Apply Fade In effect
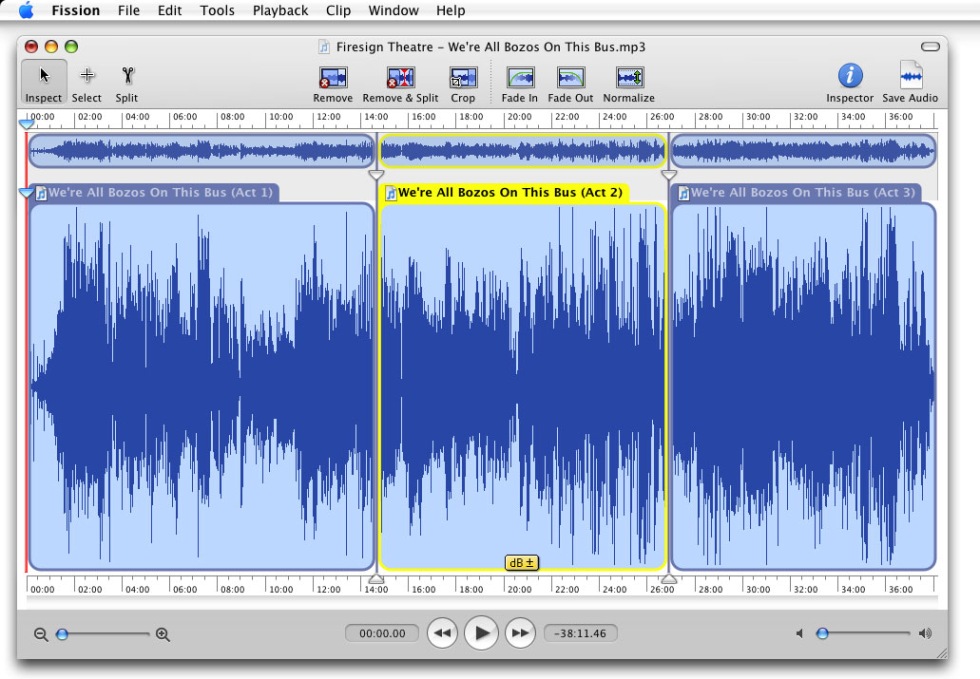Viewport: 980px width, 679px height. pos(519,78)
